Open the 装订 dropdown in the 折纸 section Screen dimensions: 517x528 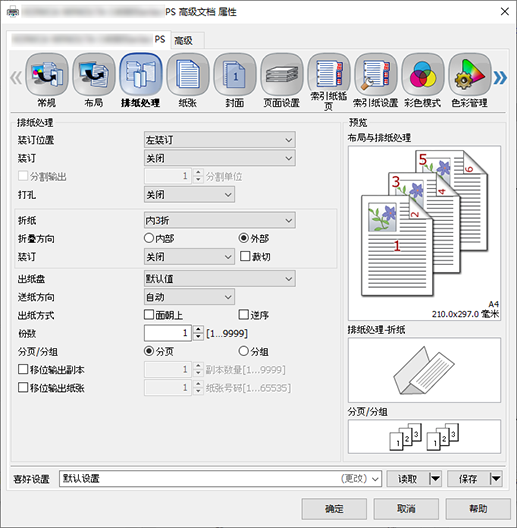(x=189, y=257)
